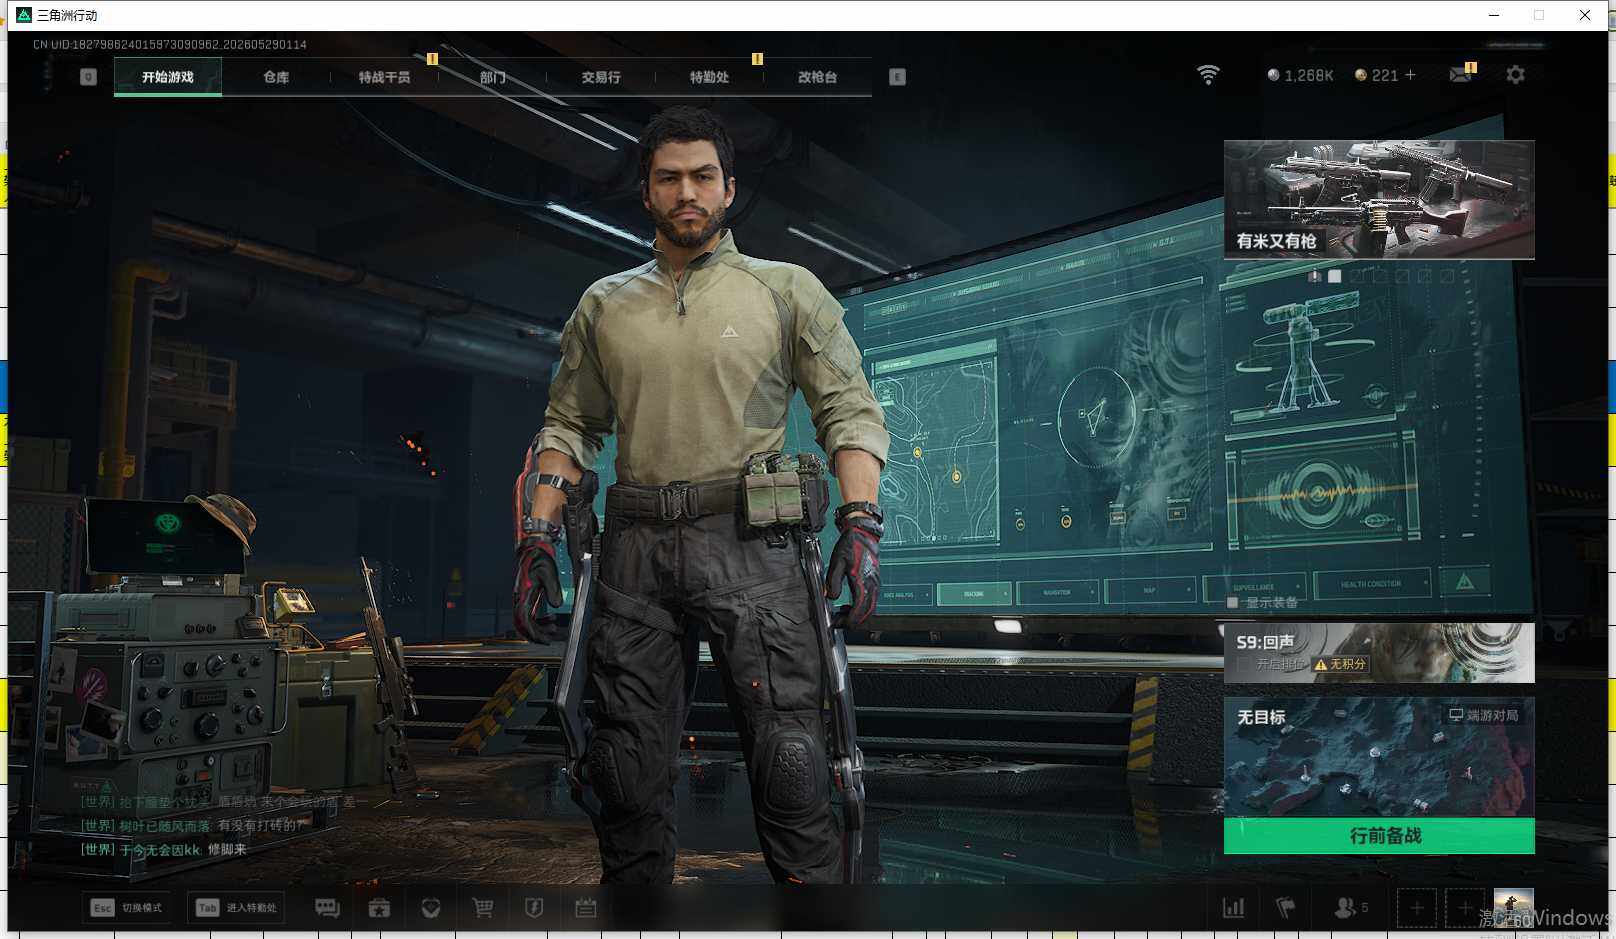Open the settings gear icon

(1515, 75)
